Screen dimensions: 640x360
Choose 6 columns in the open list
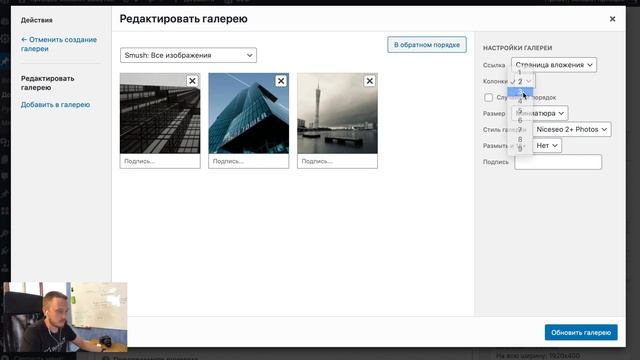point(520,120)
